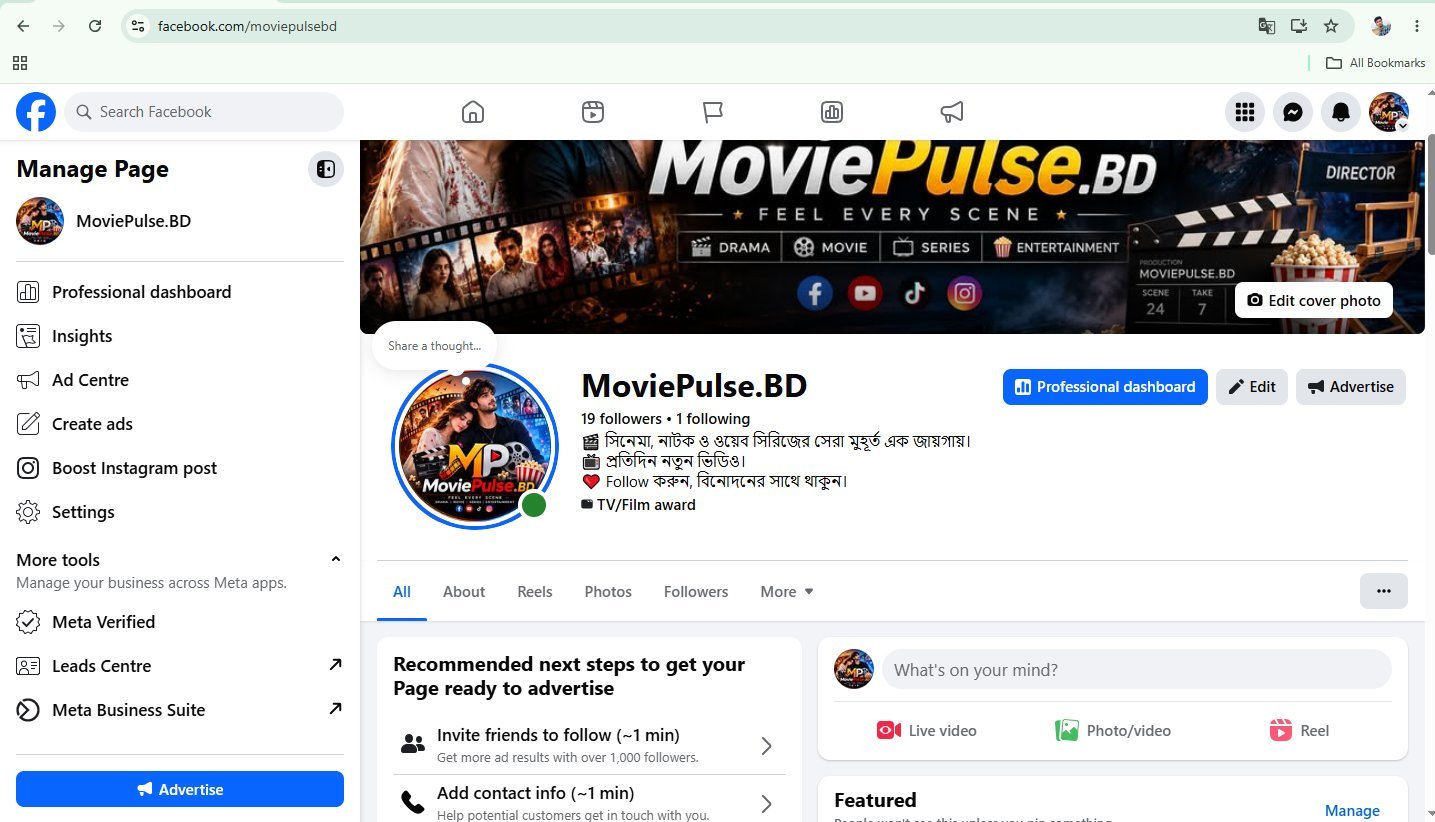1435x822 pixels.
Task: Click the Facebook page link on the cover photo
Action: pyautogui.click(x=815, y=293)
